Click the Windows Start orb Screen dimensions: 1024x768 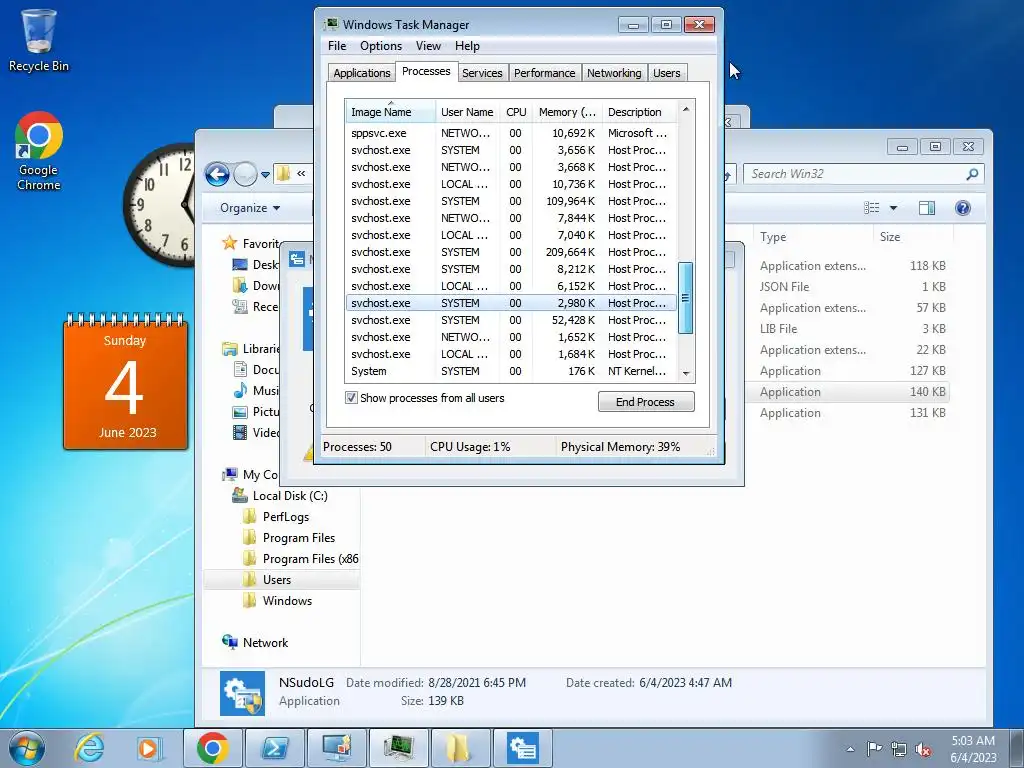27,748
